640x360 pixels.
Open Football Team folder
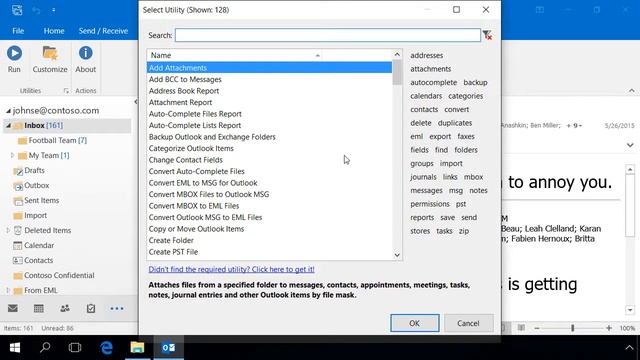click(58, 140)
